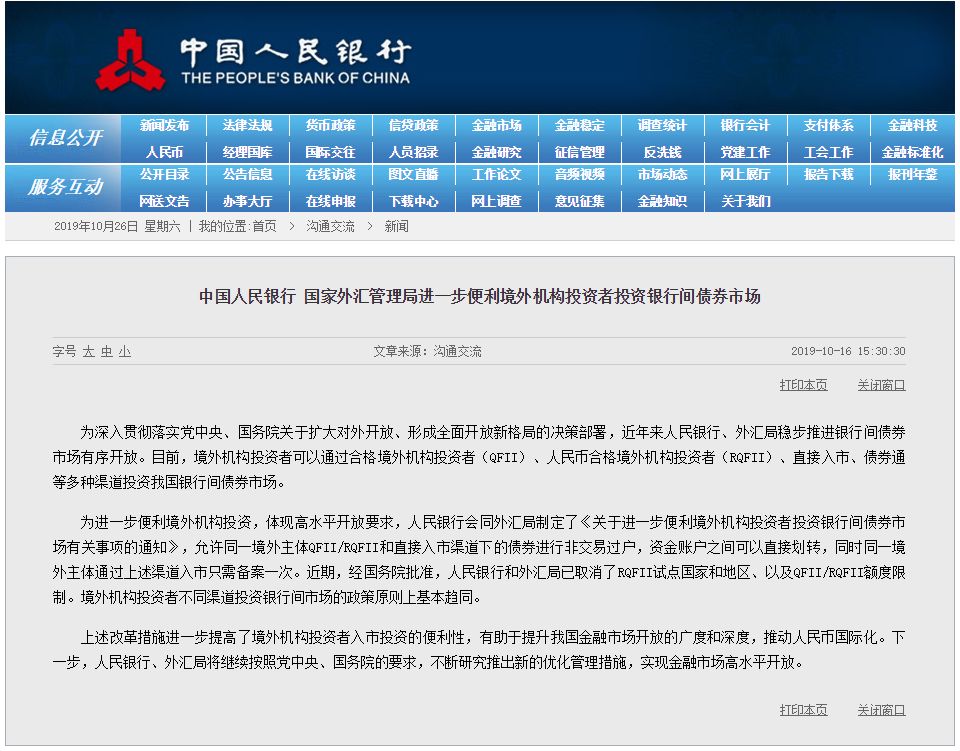
Task: Open the 新闻发布 menu item
Action: [164, 125]
